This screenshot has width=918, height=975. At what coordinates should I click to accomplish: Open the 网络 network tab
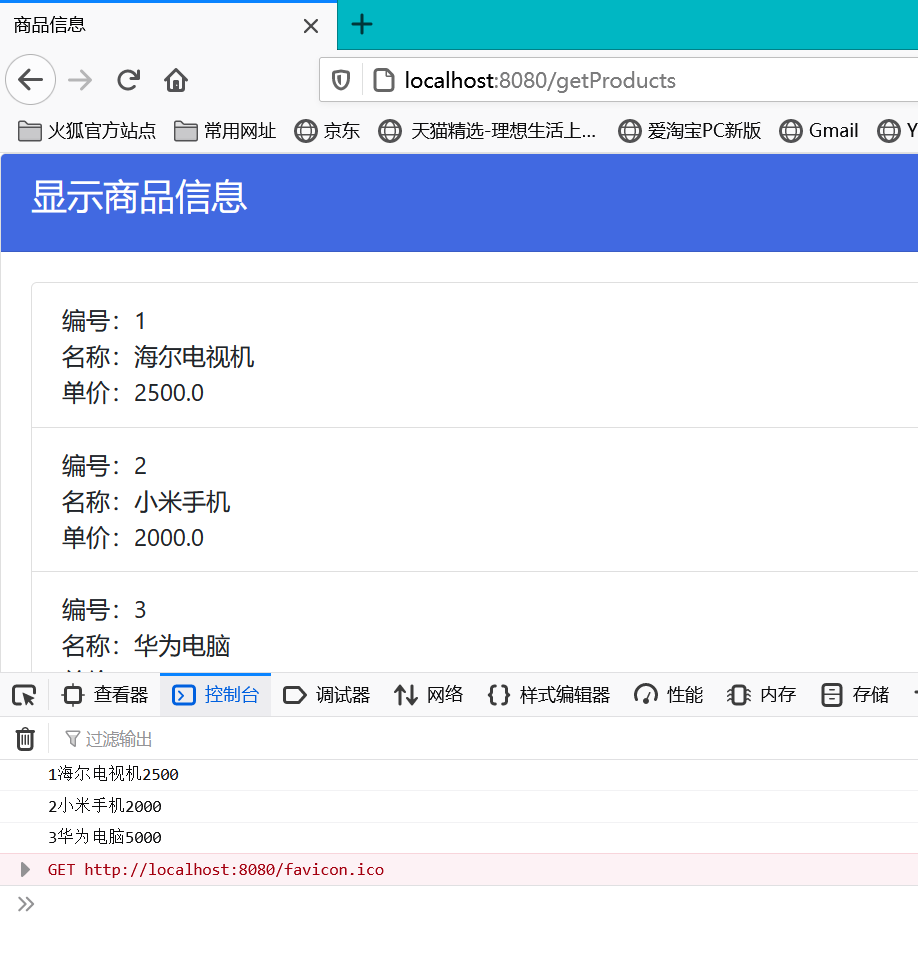pyautogui.click(x=429, y=695)
